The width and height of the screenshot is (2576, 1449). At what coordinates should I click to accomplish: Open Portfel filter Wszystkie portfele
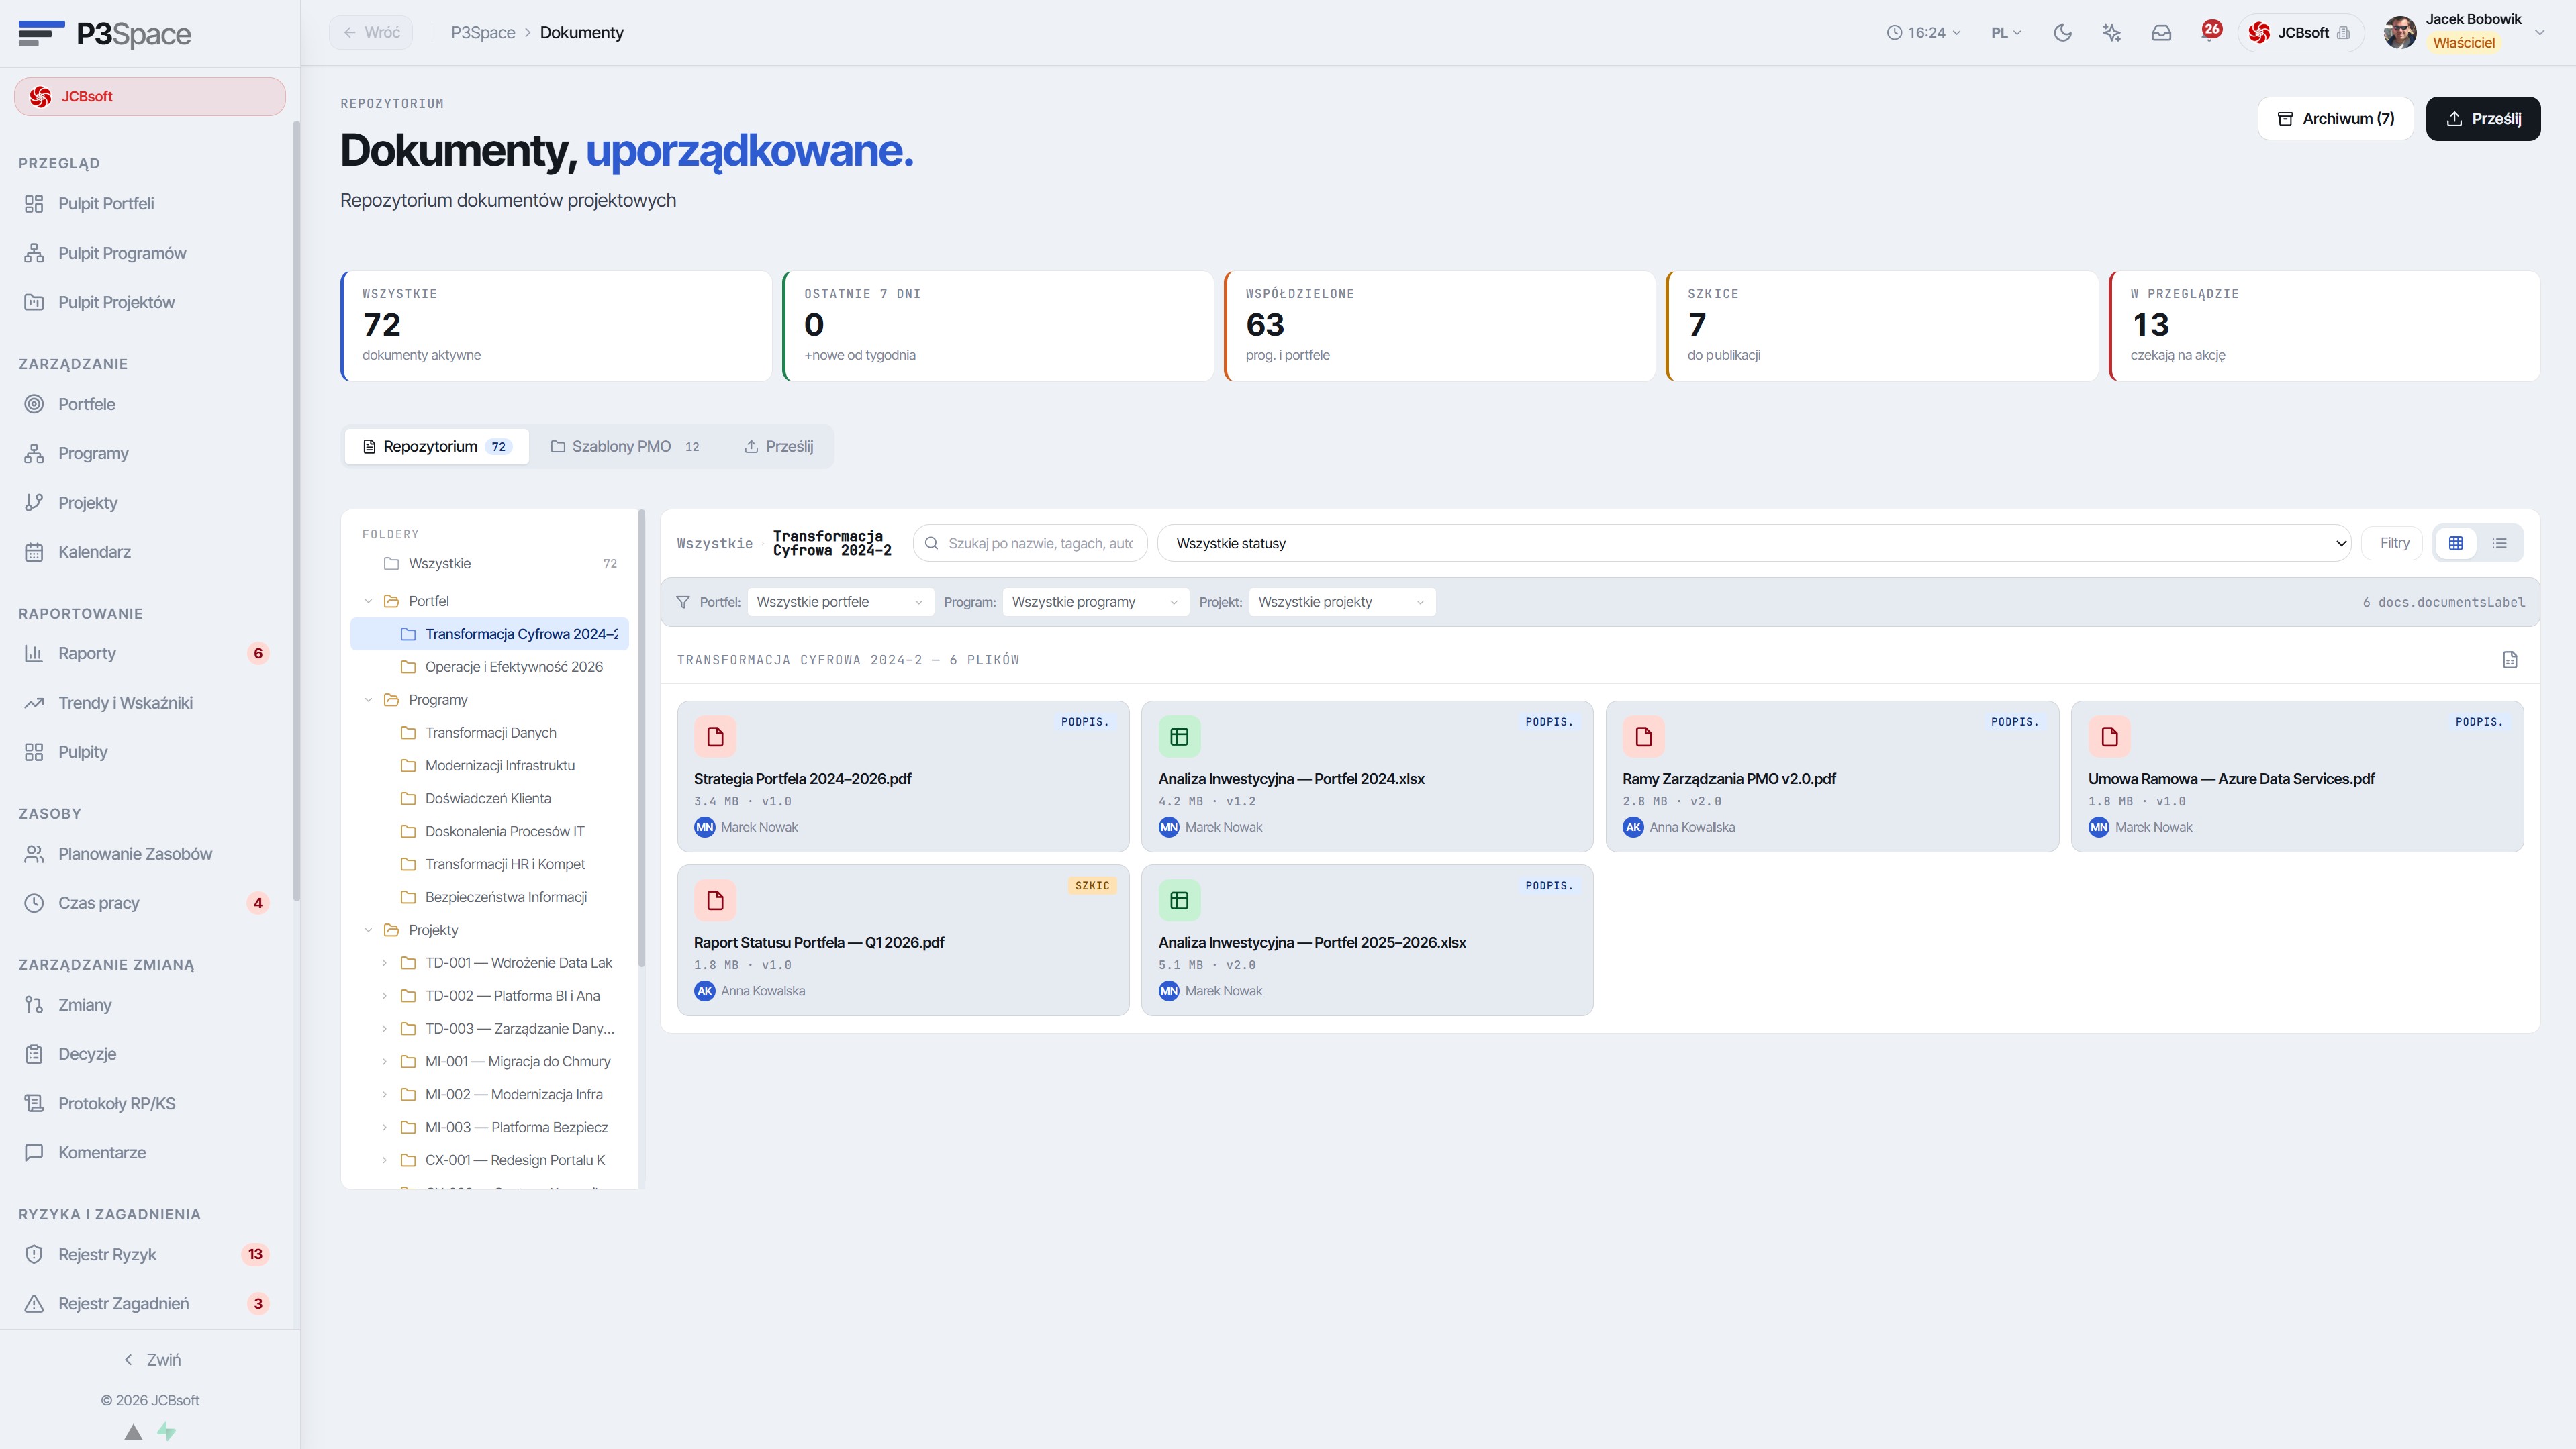(x=840, y=602)
